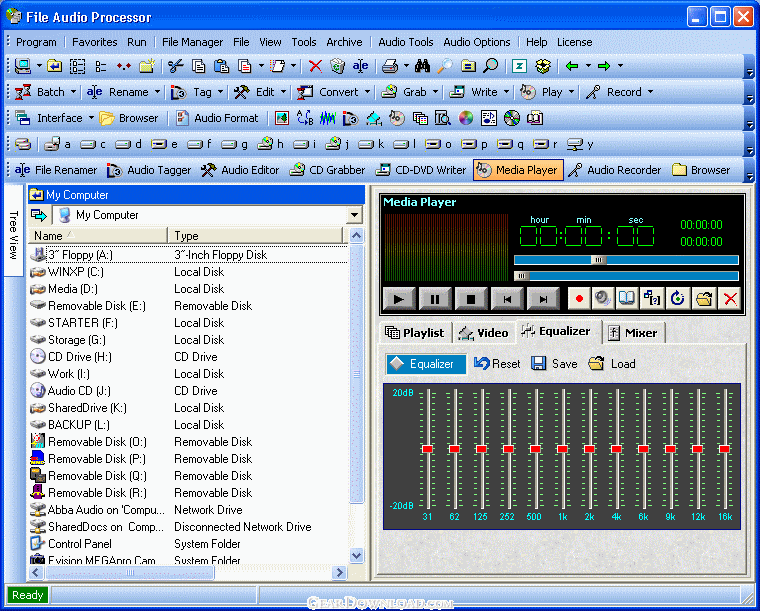Viewport: 760px width, 611px height.
Task: Click the green Forward arrow
Action: coord(604,66)
